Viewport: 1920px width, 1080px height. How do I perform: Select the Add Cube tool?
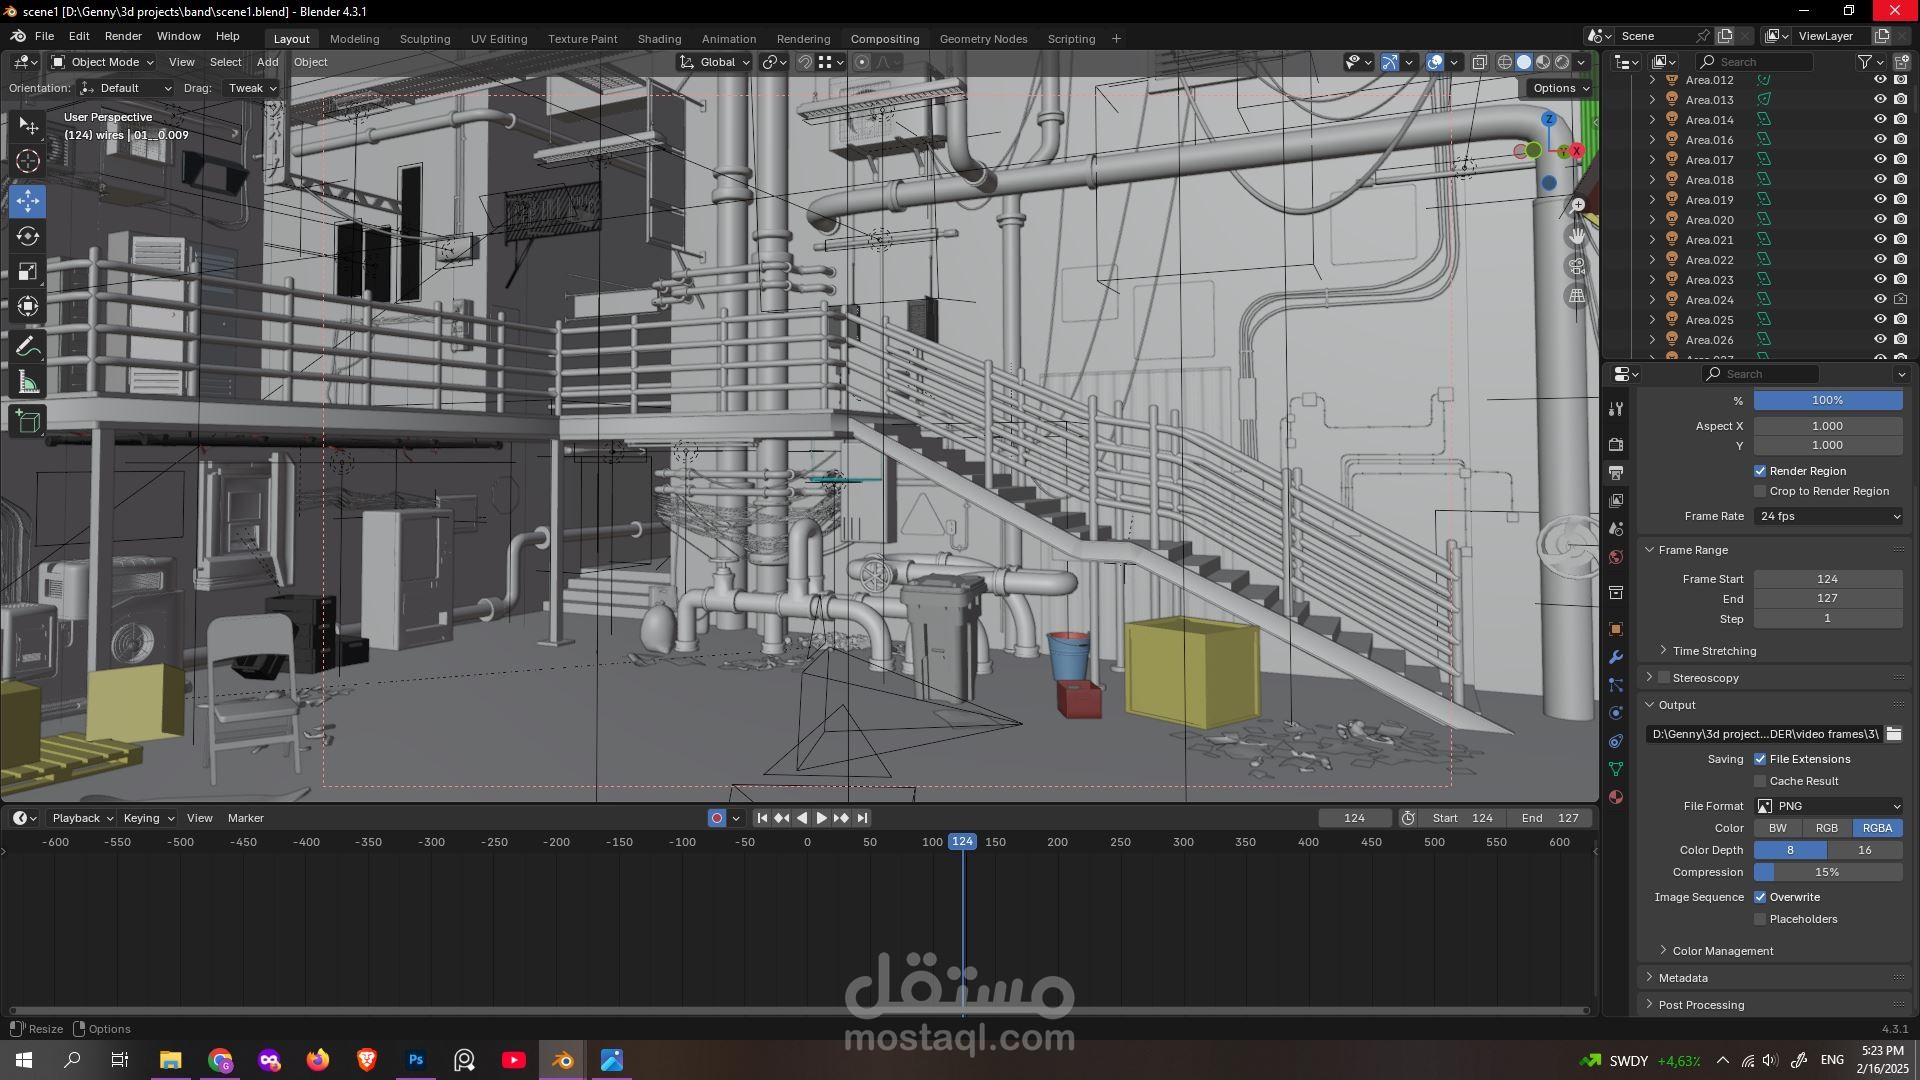[x=28, y=422]
